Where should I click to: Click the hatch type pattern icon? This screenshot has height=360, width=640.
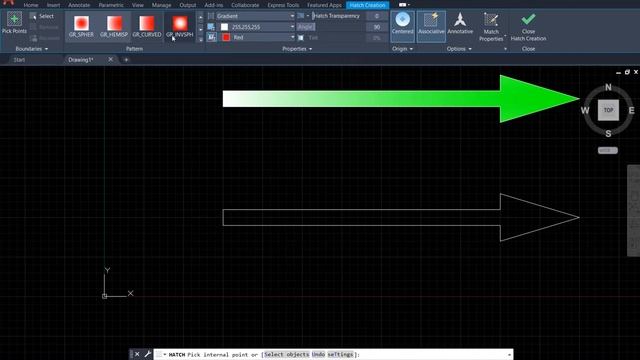pos(211,16)
